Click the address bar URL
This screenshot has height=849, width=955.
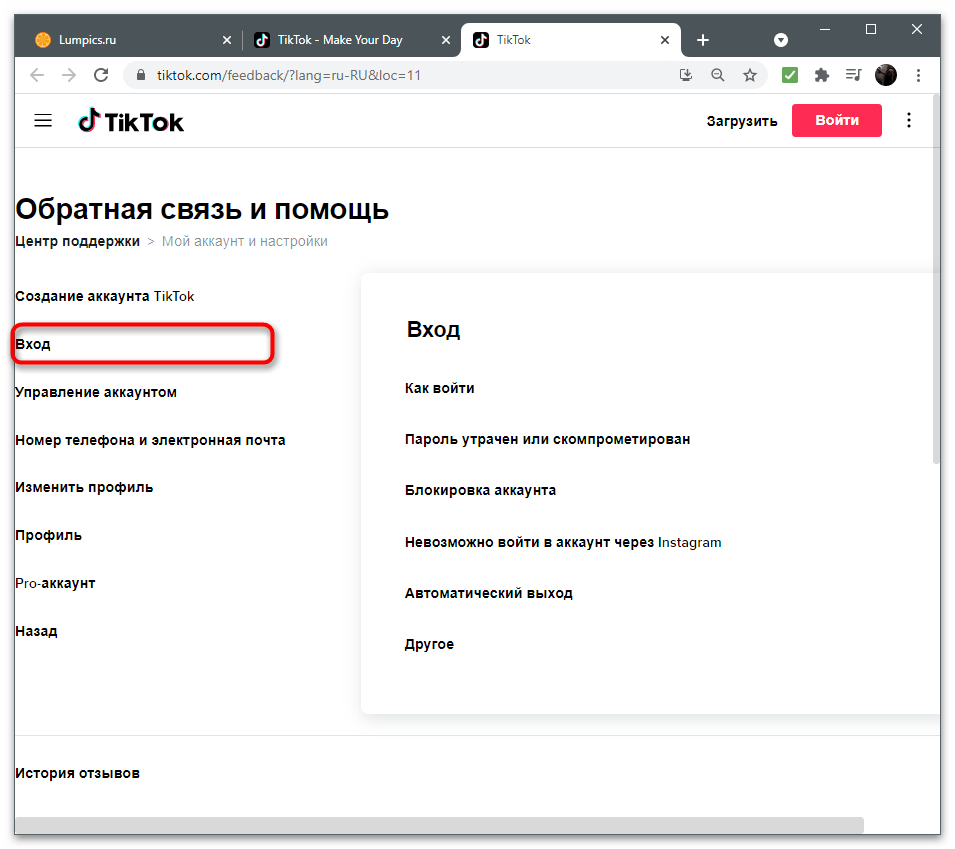(289, 75)
